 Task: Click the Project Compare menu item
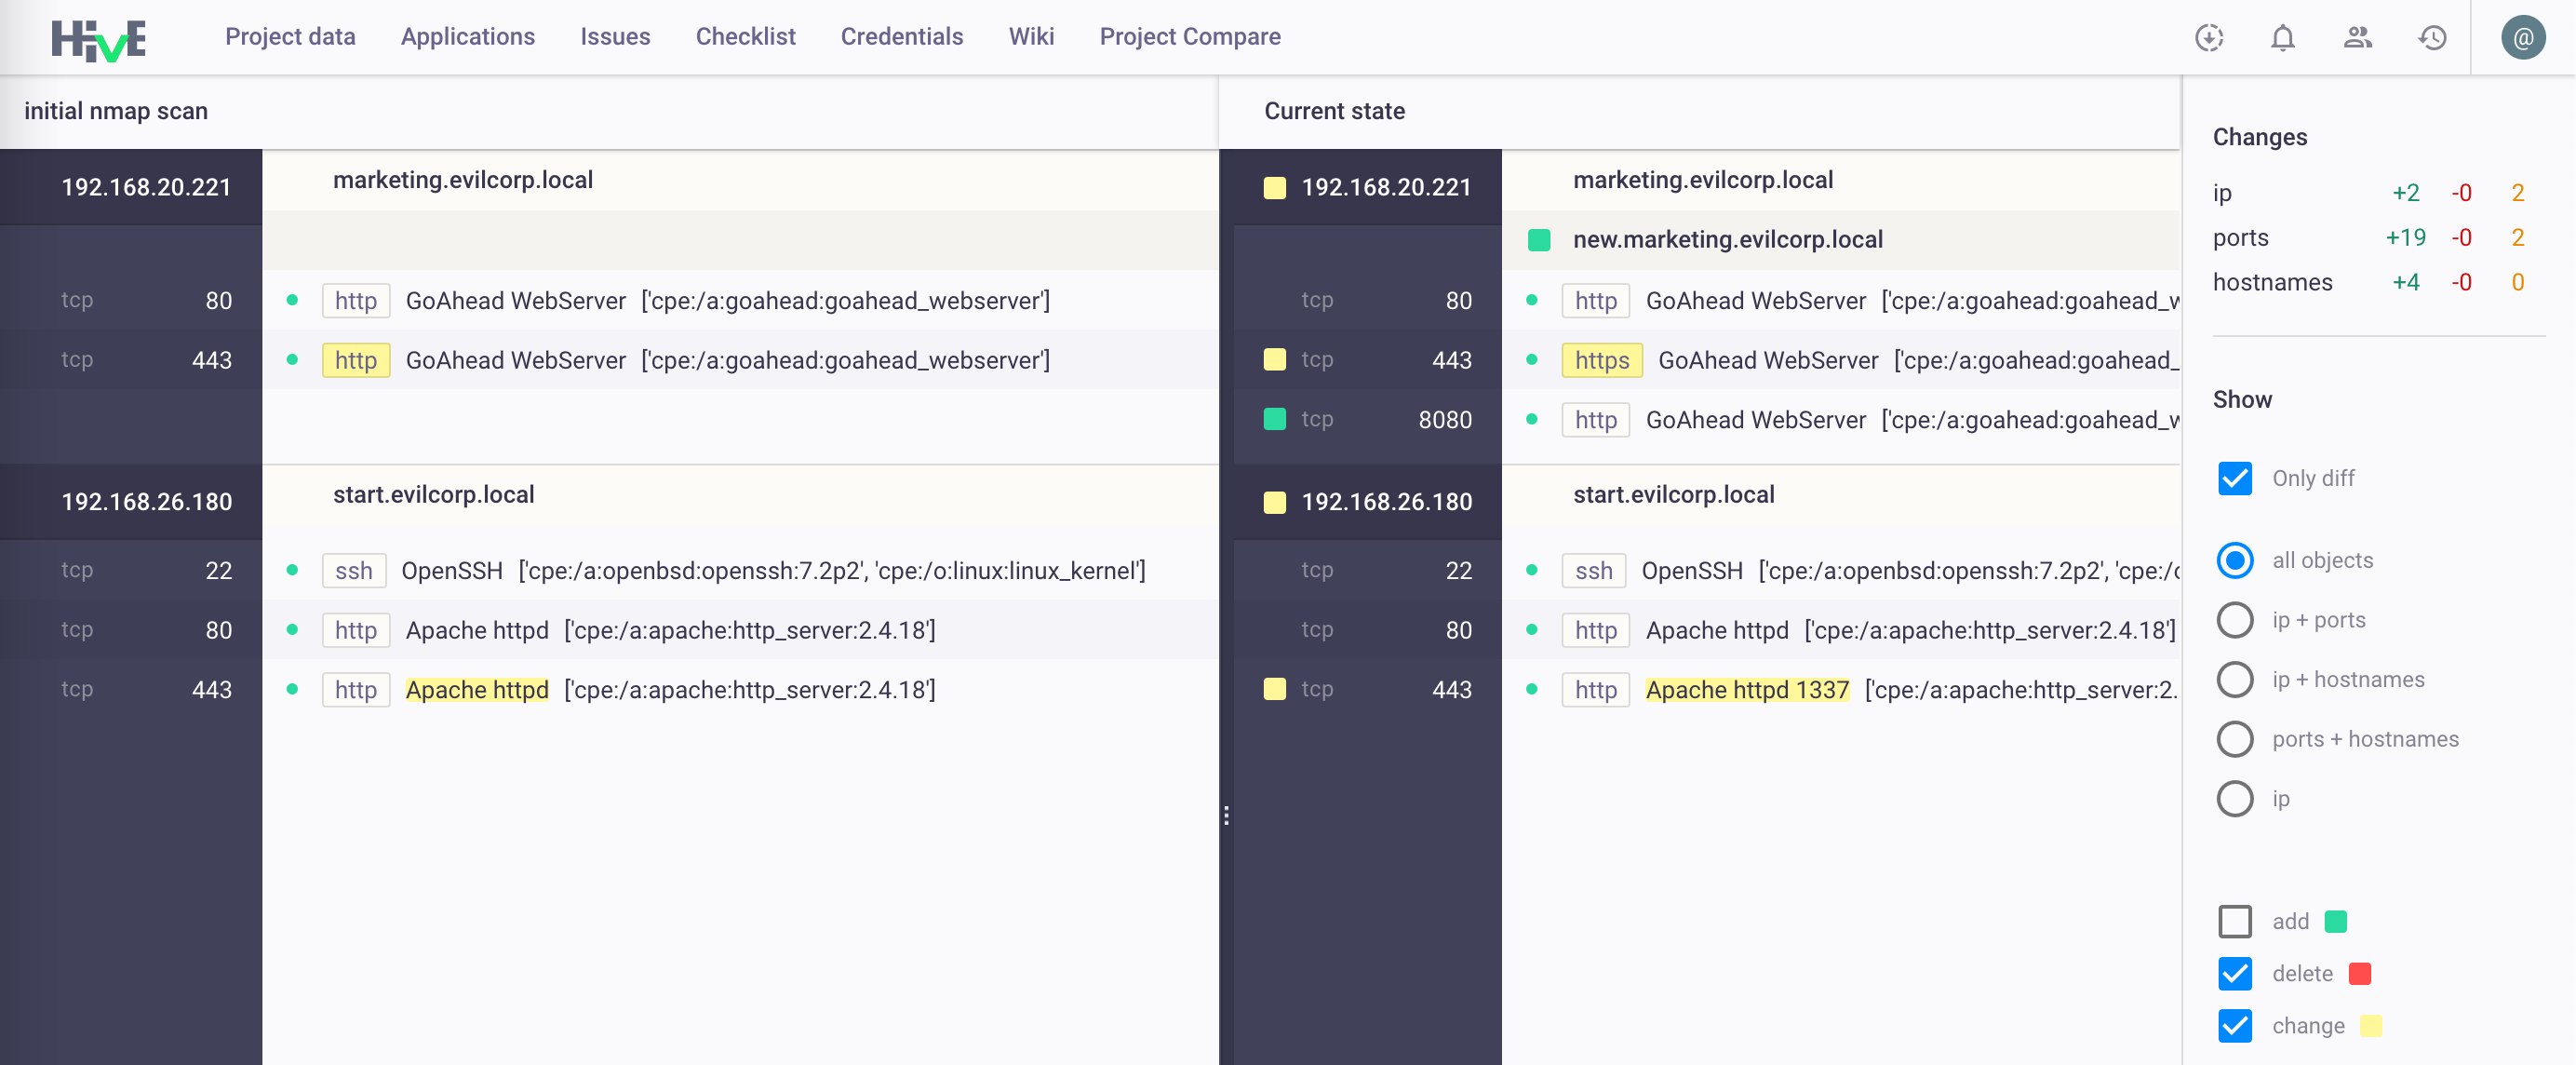coord(1189,36)
